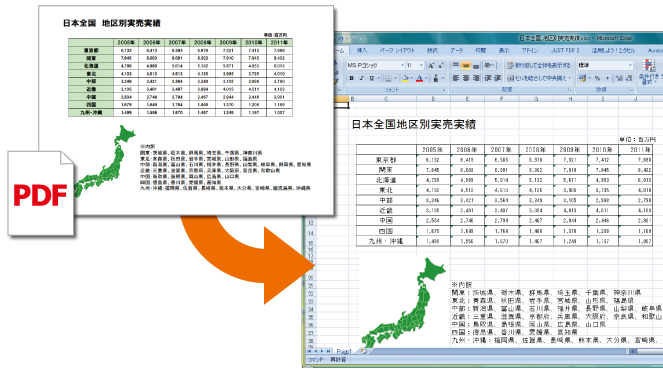This screenshot has height=373, width=663.
Task: Switch to the 表示 ribbon tab
Action: pos(504,50)
